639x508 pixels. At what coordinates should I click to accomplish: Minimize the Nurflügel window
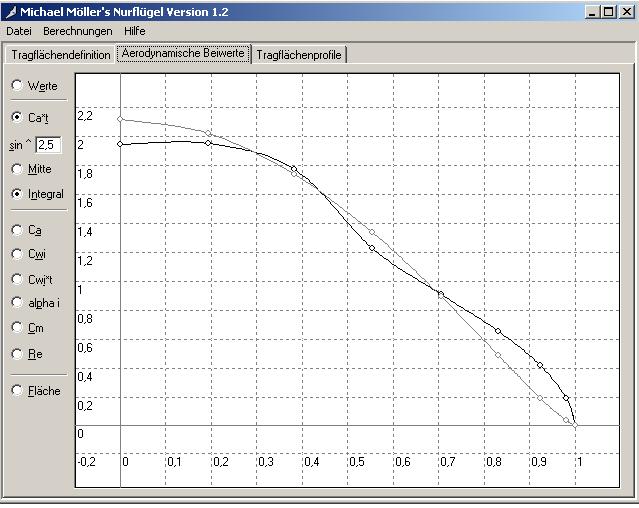coord(593,12)
